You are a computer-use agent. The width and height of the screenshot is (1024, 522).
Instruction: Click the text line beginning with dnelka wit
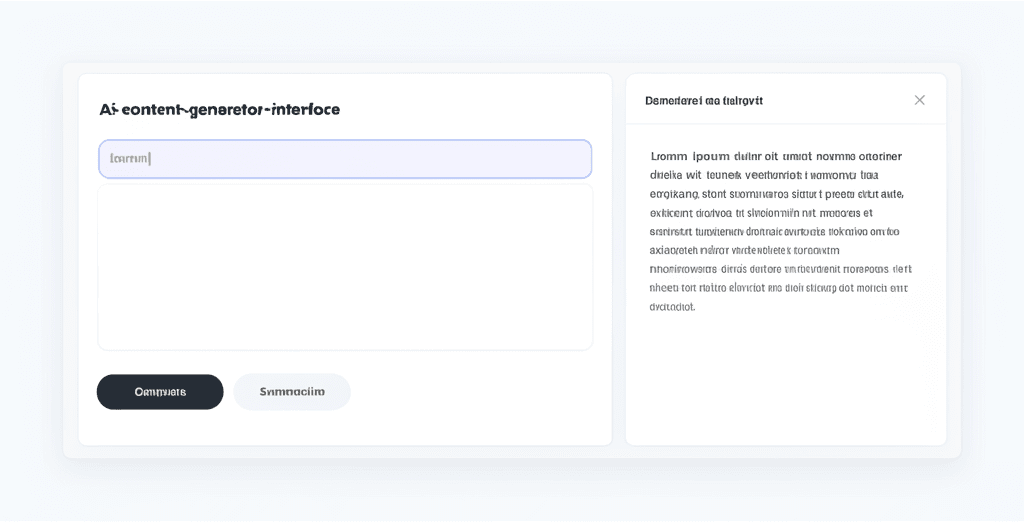click(x=764, y=175)
